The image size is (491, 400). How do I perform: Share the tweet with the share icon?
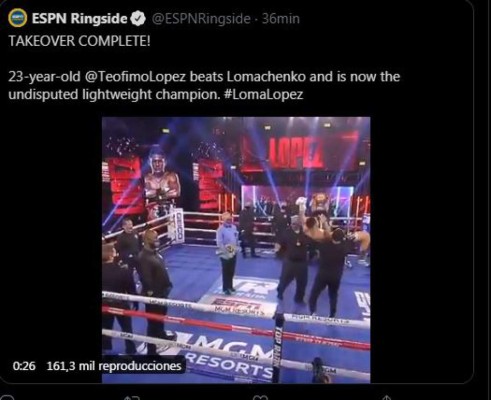coord(387,398)
